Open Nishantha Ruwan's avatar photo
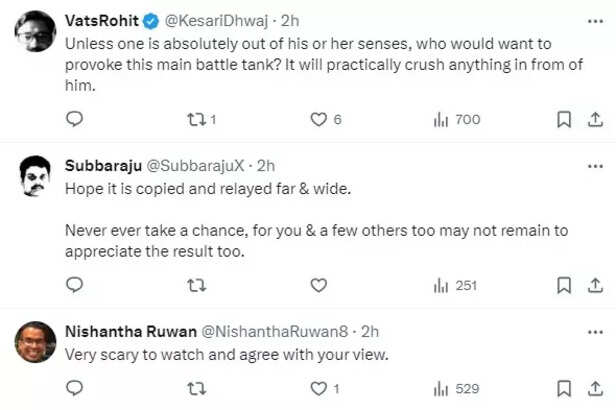 pyautogui.click(x=35, y=342)
